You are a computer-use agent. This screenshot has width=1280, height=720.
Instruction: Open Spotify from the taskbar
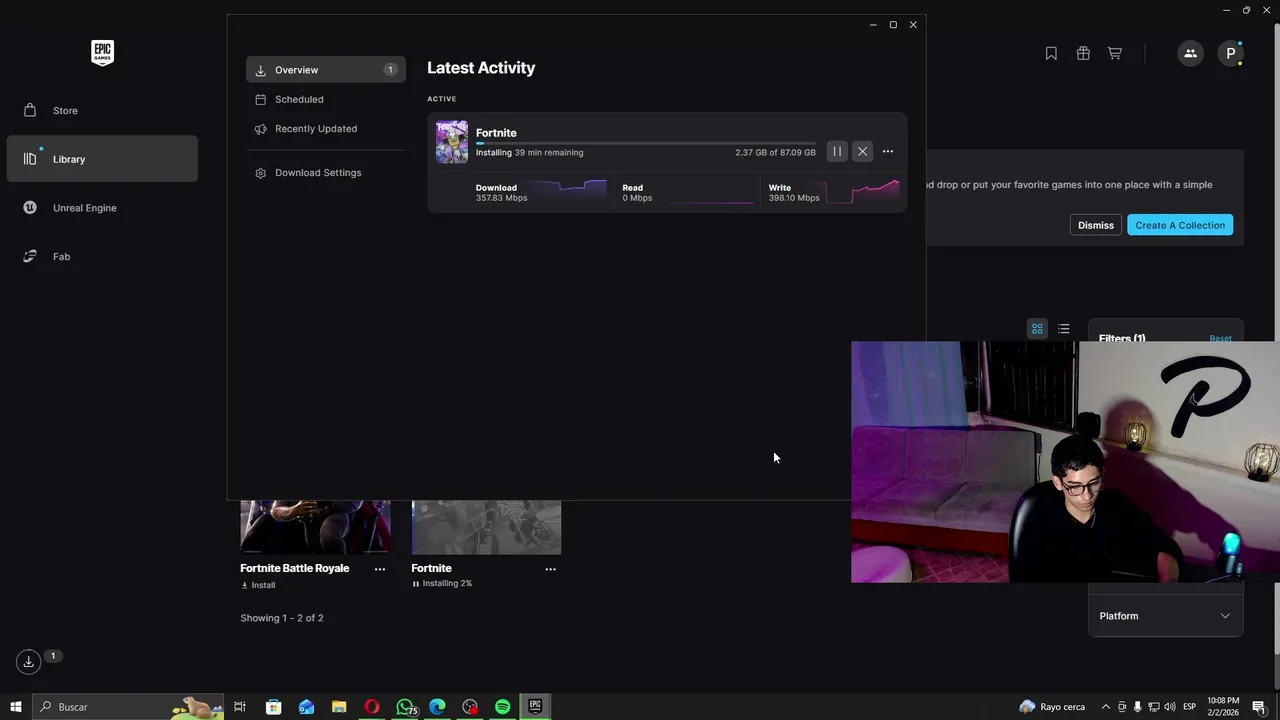pos(503,707)
